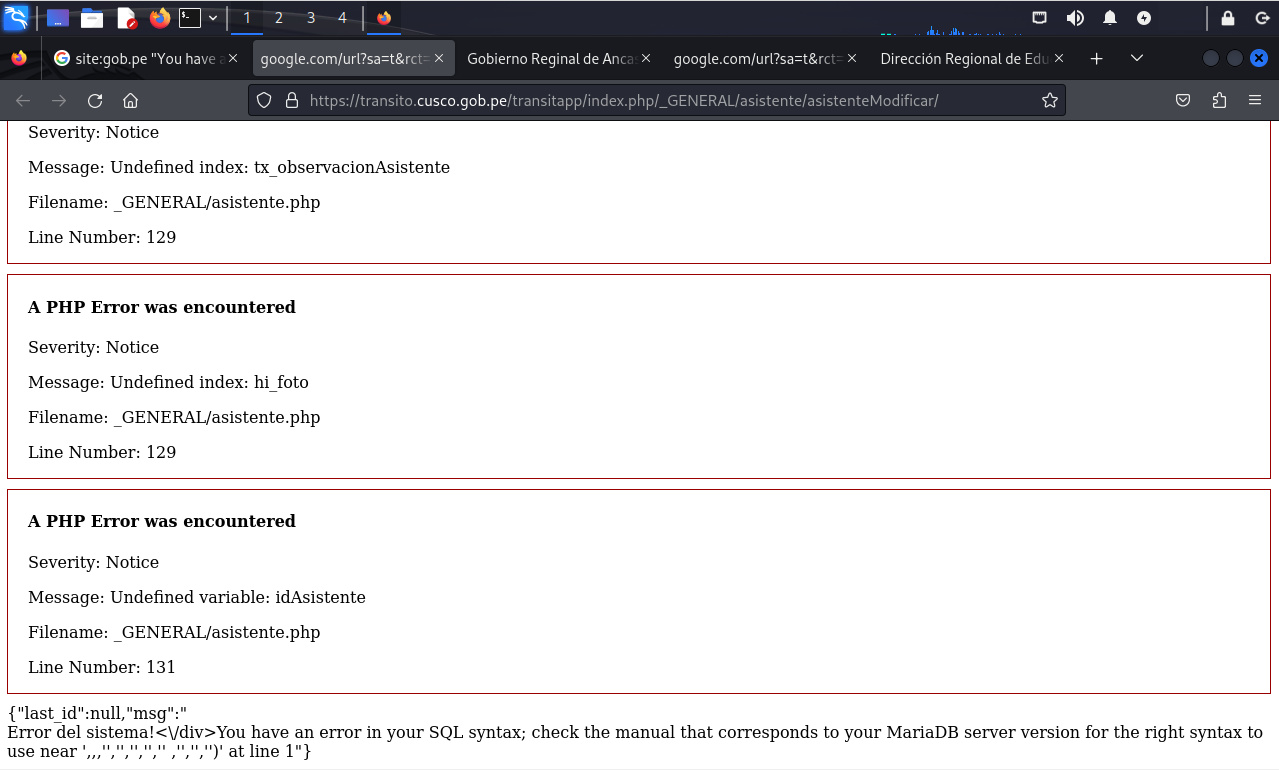The height and width of the screenshot is (770, 1279).
Task: Open the terminal launcher dropdown arrow
Action: (213, 18)
